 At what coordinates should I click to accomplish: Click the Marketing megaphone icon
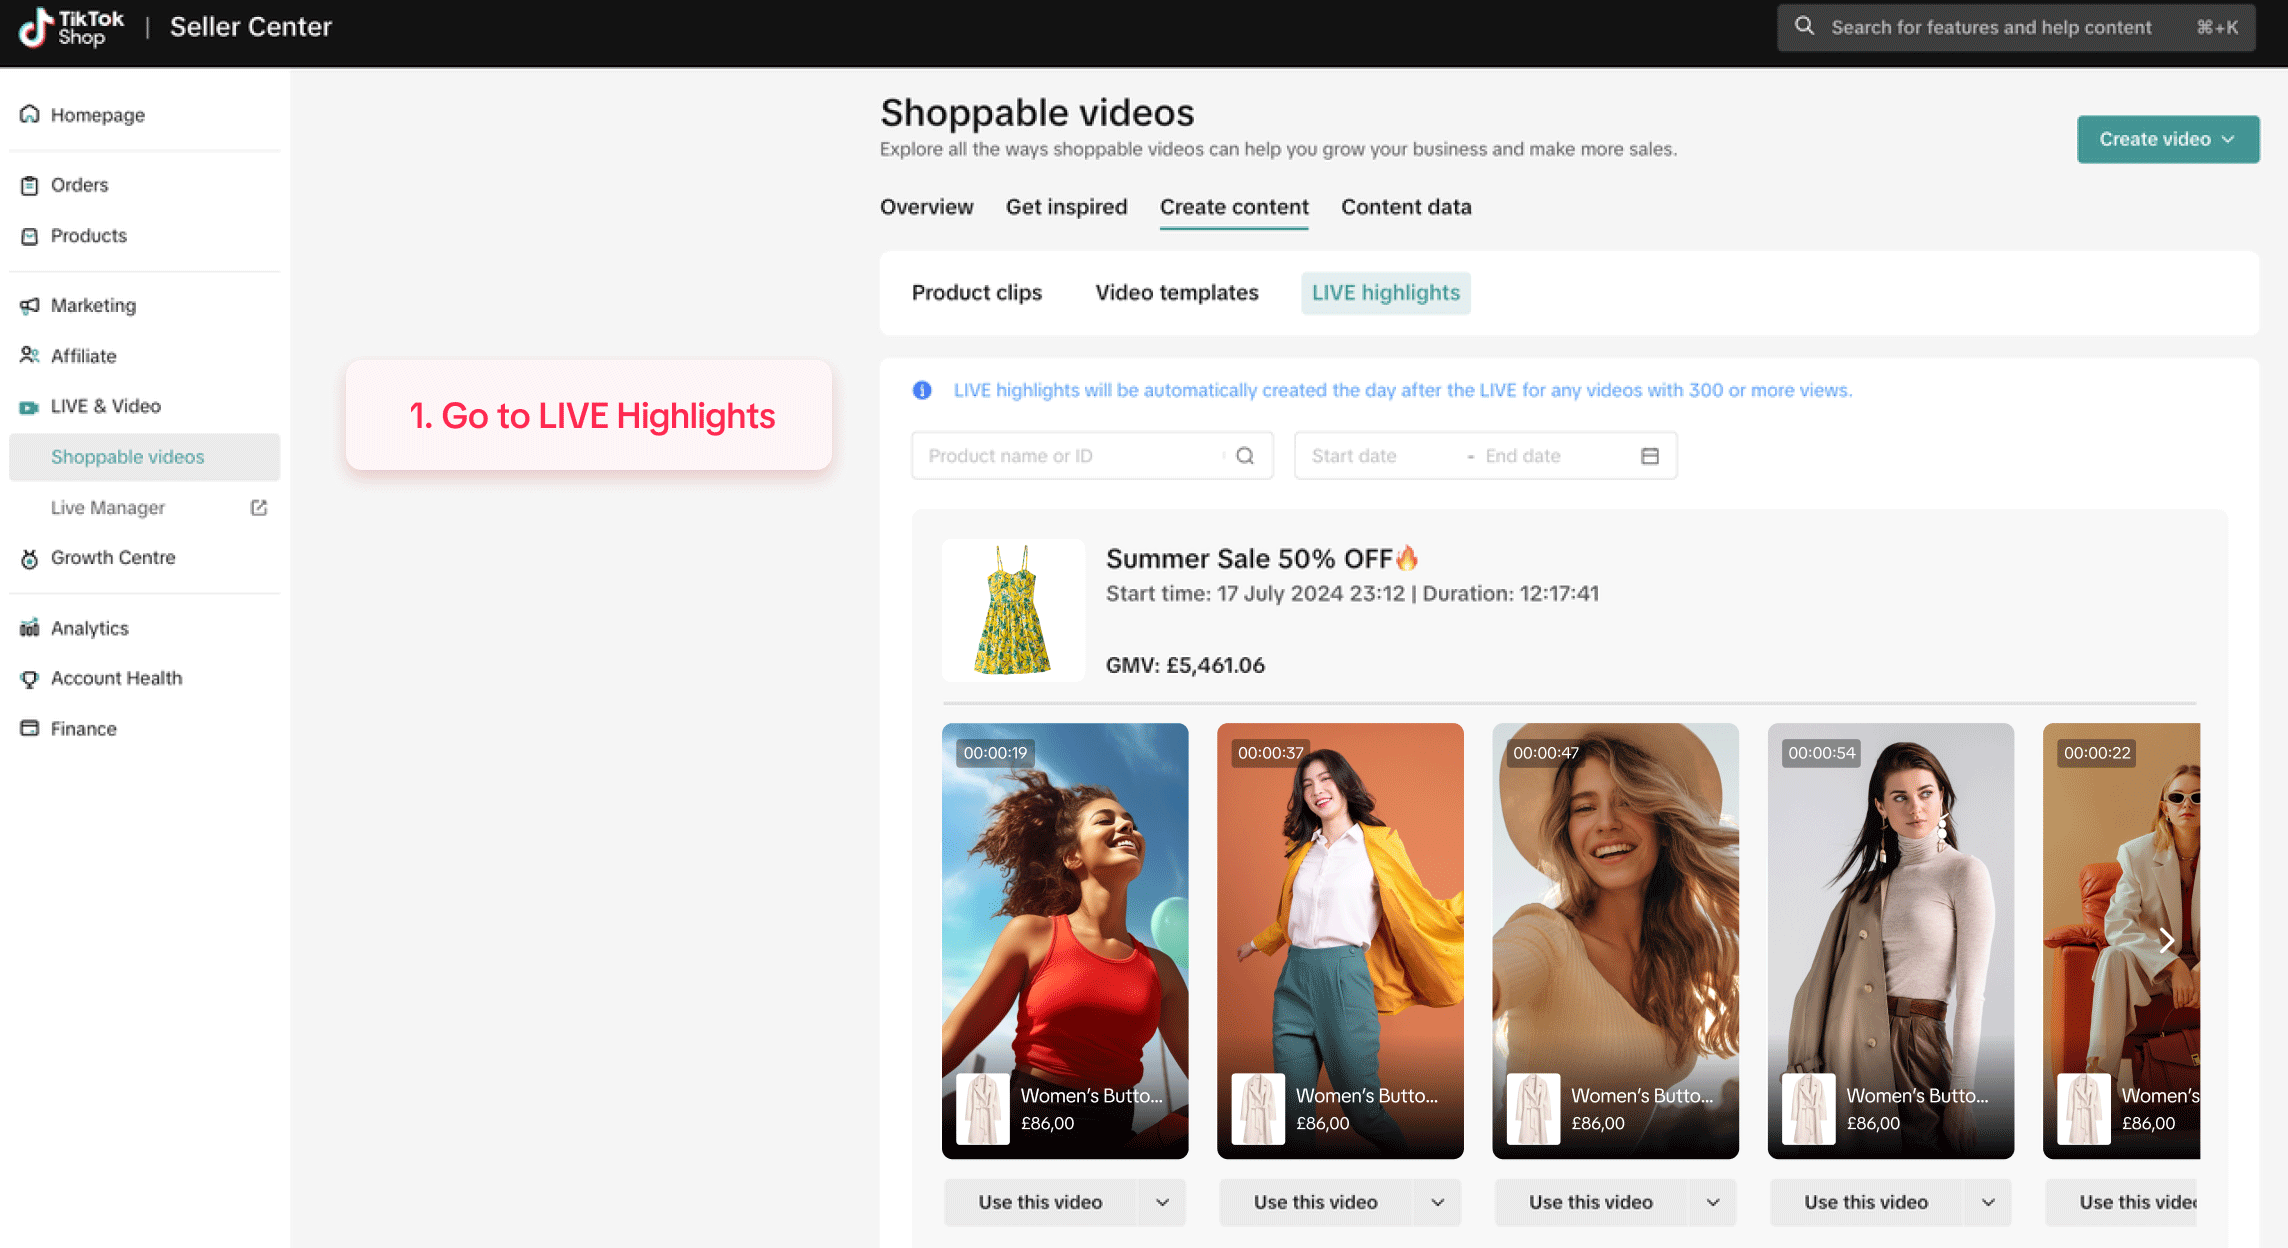(30, 306)
